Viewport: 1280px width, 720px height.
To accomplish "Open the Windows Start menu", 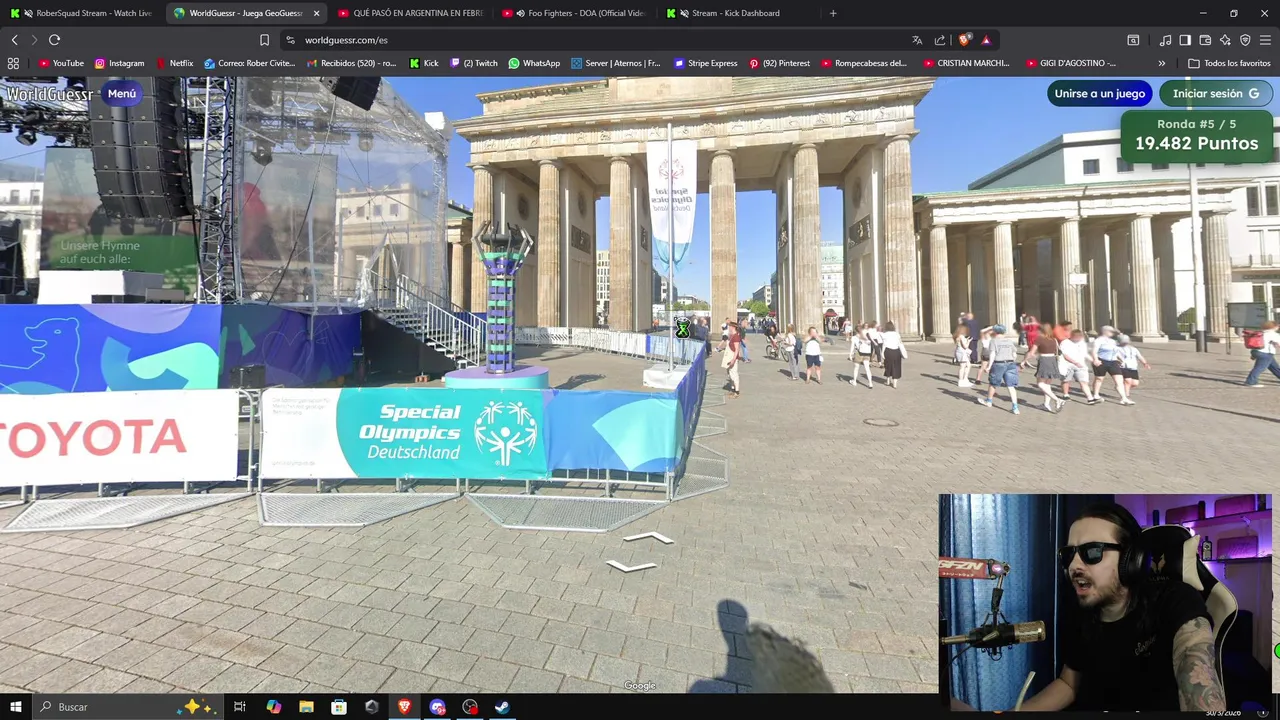I will pyautogui.click(x=15, y=707).
